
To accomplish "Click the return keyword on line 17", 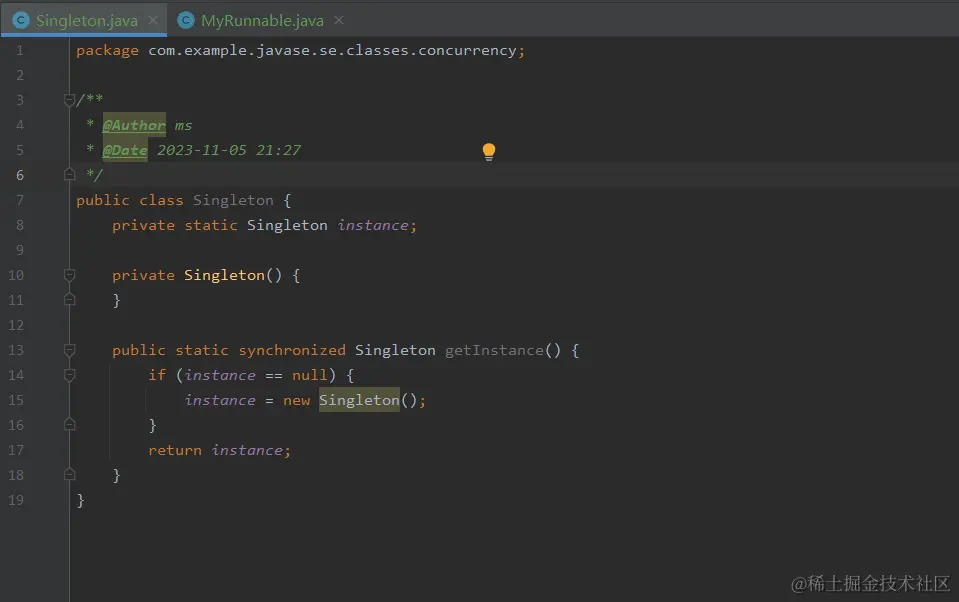I will 174,450.
